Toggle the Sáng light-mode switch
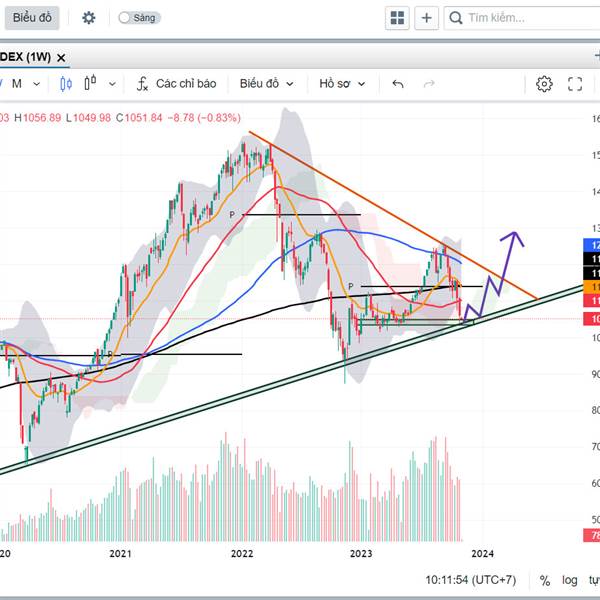This screenshot has height=600, width=600. tap(139, 18)
